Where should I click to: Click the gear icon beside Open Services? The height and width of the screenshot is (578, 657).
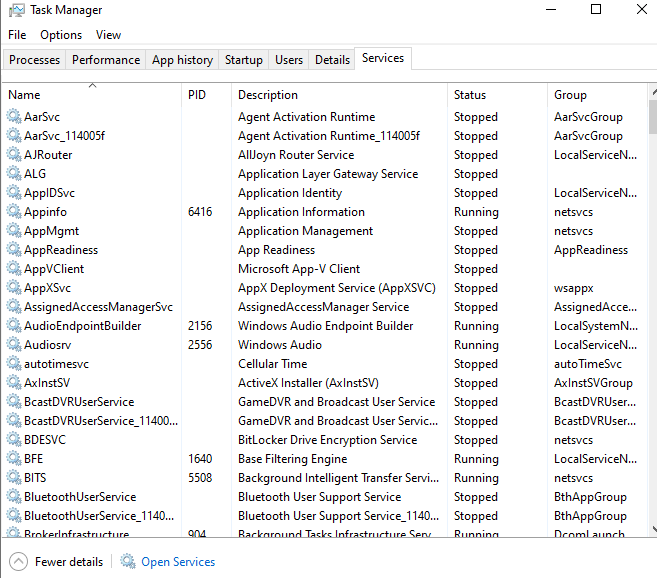128,561
